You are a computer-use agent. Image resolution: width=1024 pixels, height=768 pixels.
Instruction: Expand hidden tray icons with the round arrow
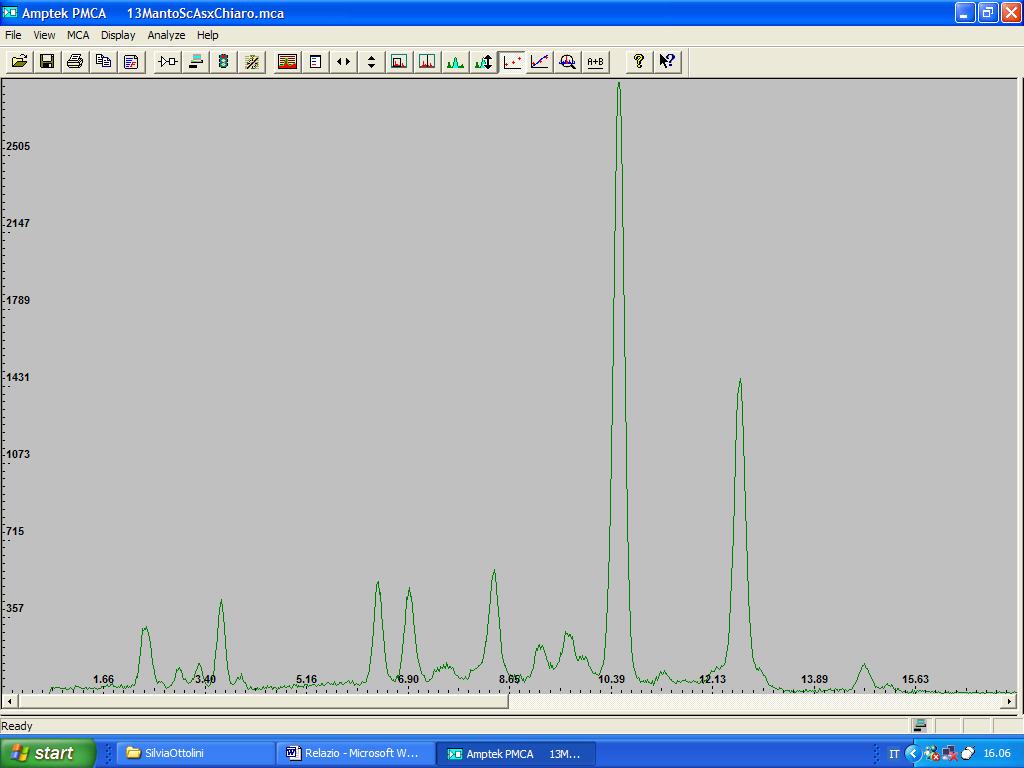click(x=912, y=754)
